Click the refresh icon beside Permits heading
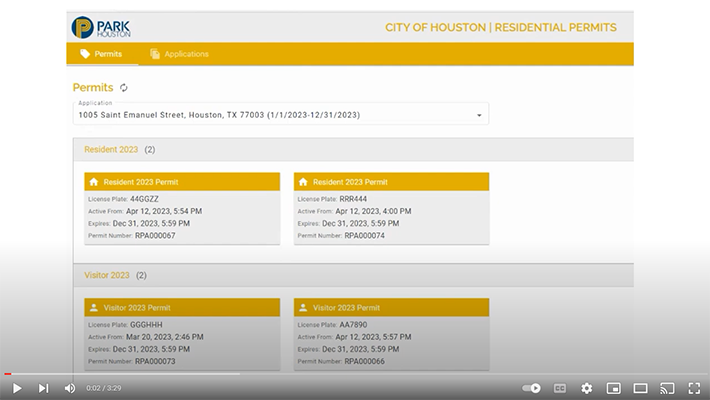This screenshot has height=400, width=710. tap(124, 88)
